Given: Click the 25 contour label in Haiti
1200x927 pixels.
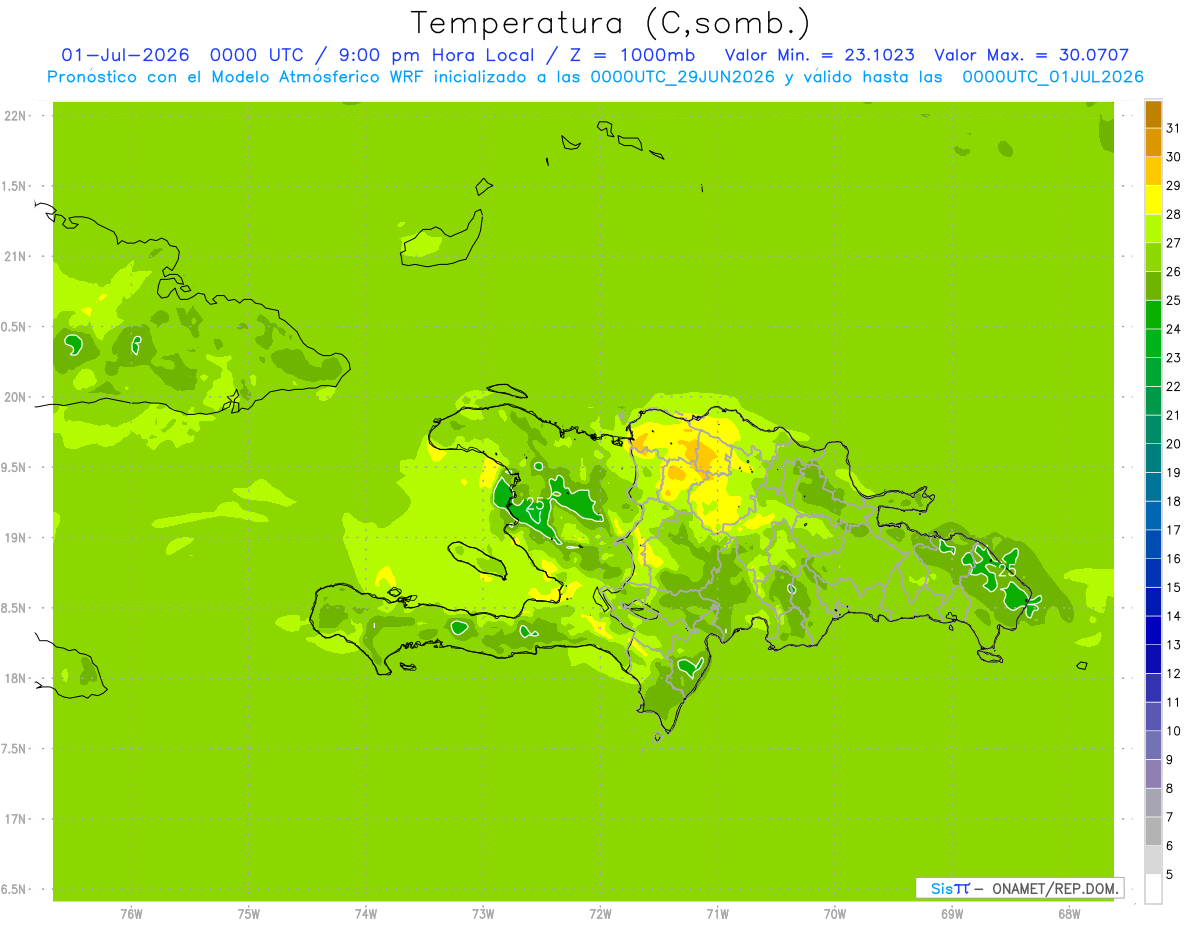Looking at the screenshot, I should click(x=535, y=504).
